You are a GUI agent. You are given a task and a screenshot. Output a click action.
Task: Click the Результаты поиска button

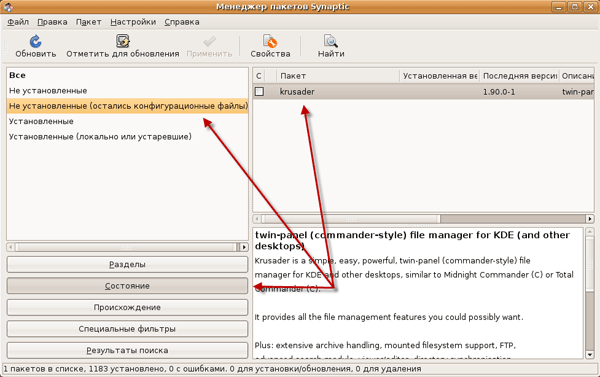(x=127, y=350)
